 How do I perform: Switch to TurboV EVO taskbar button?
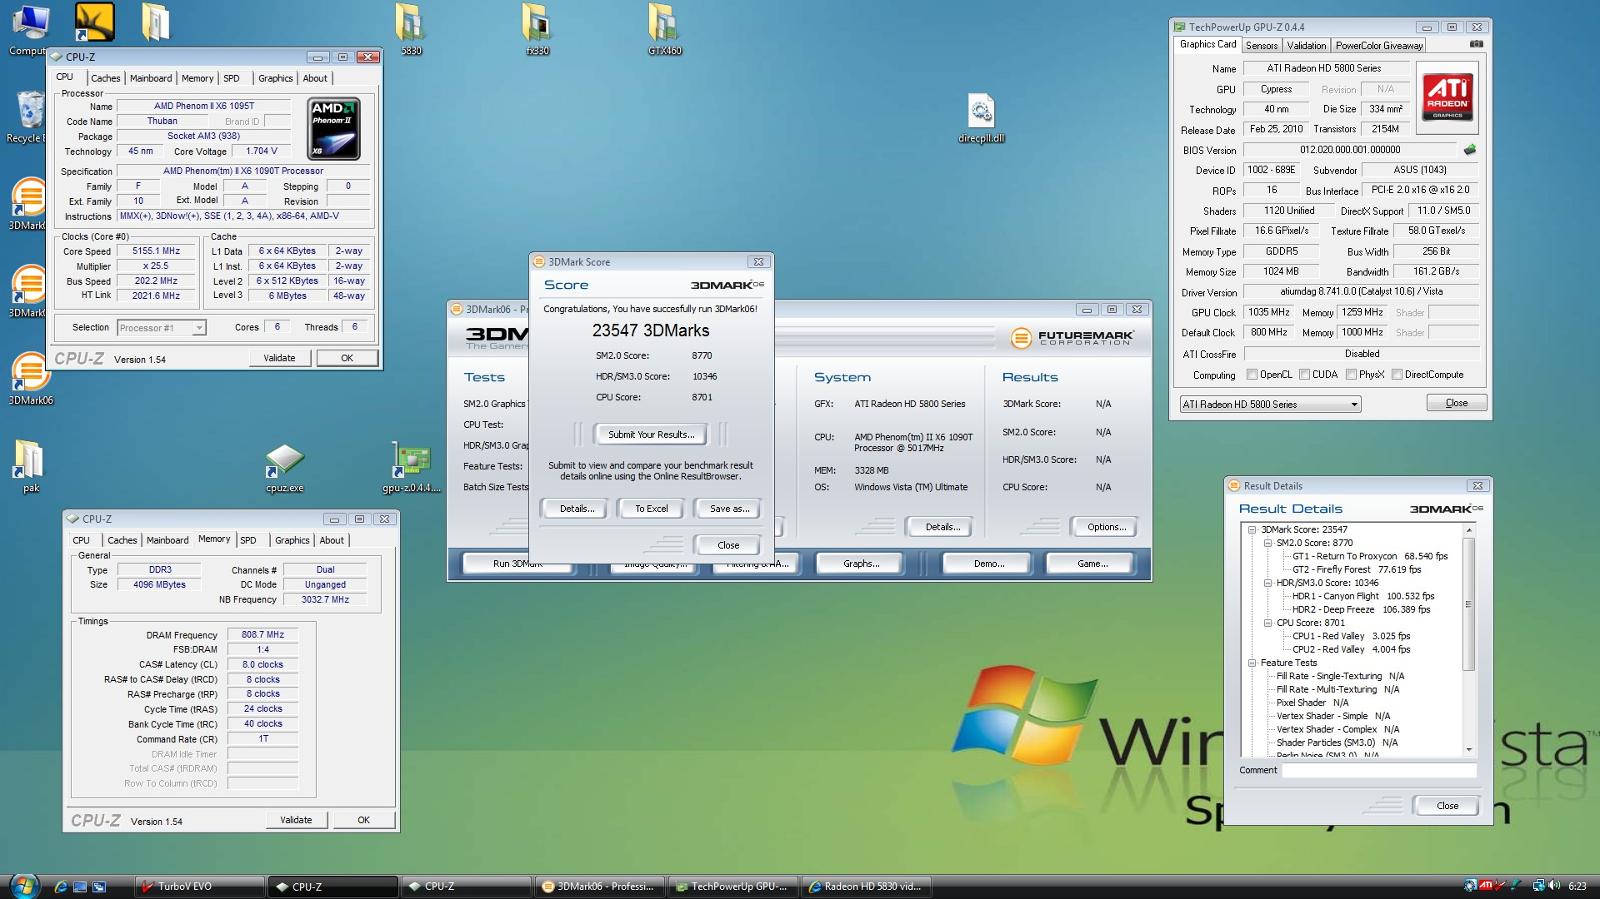point(199,886)
